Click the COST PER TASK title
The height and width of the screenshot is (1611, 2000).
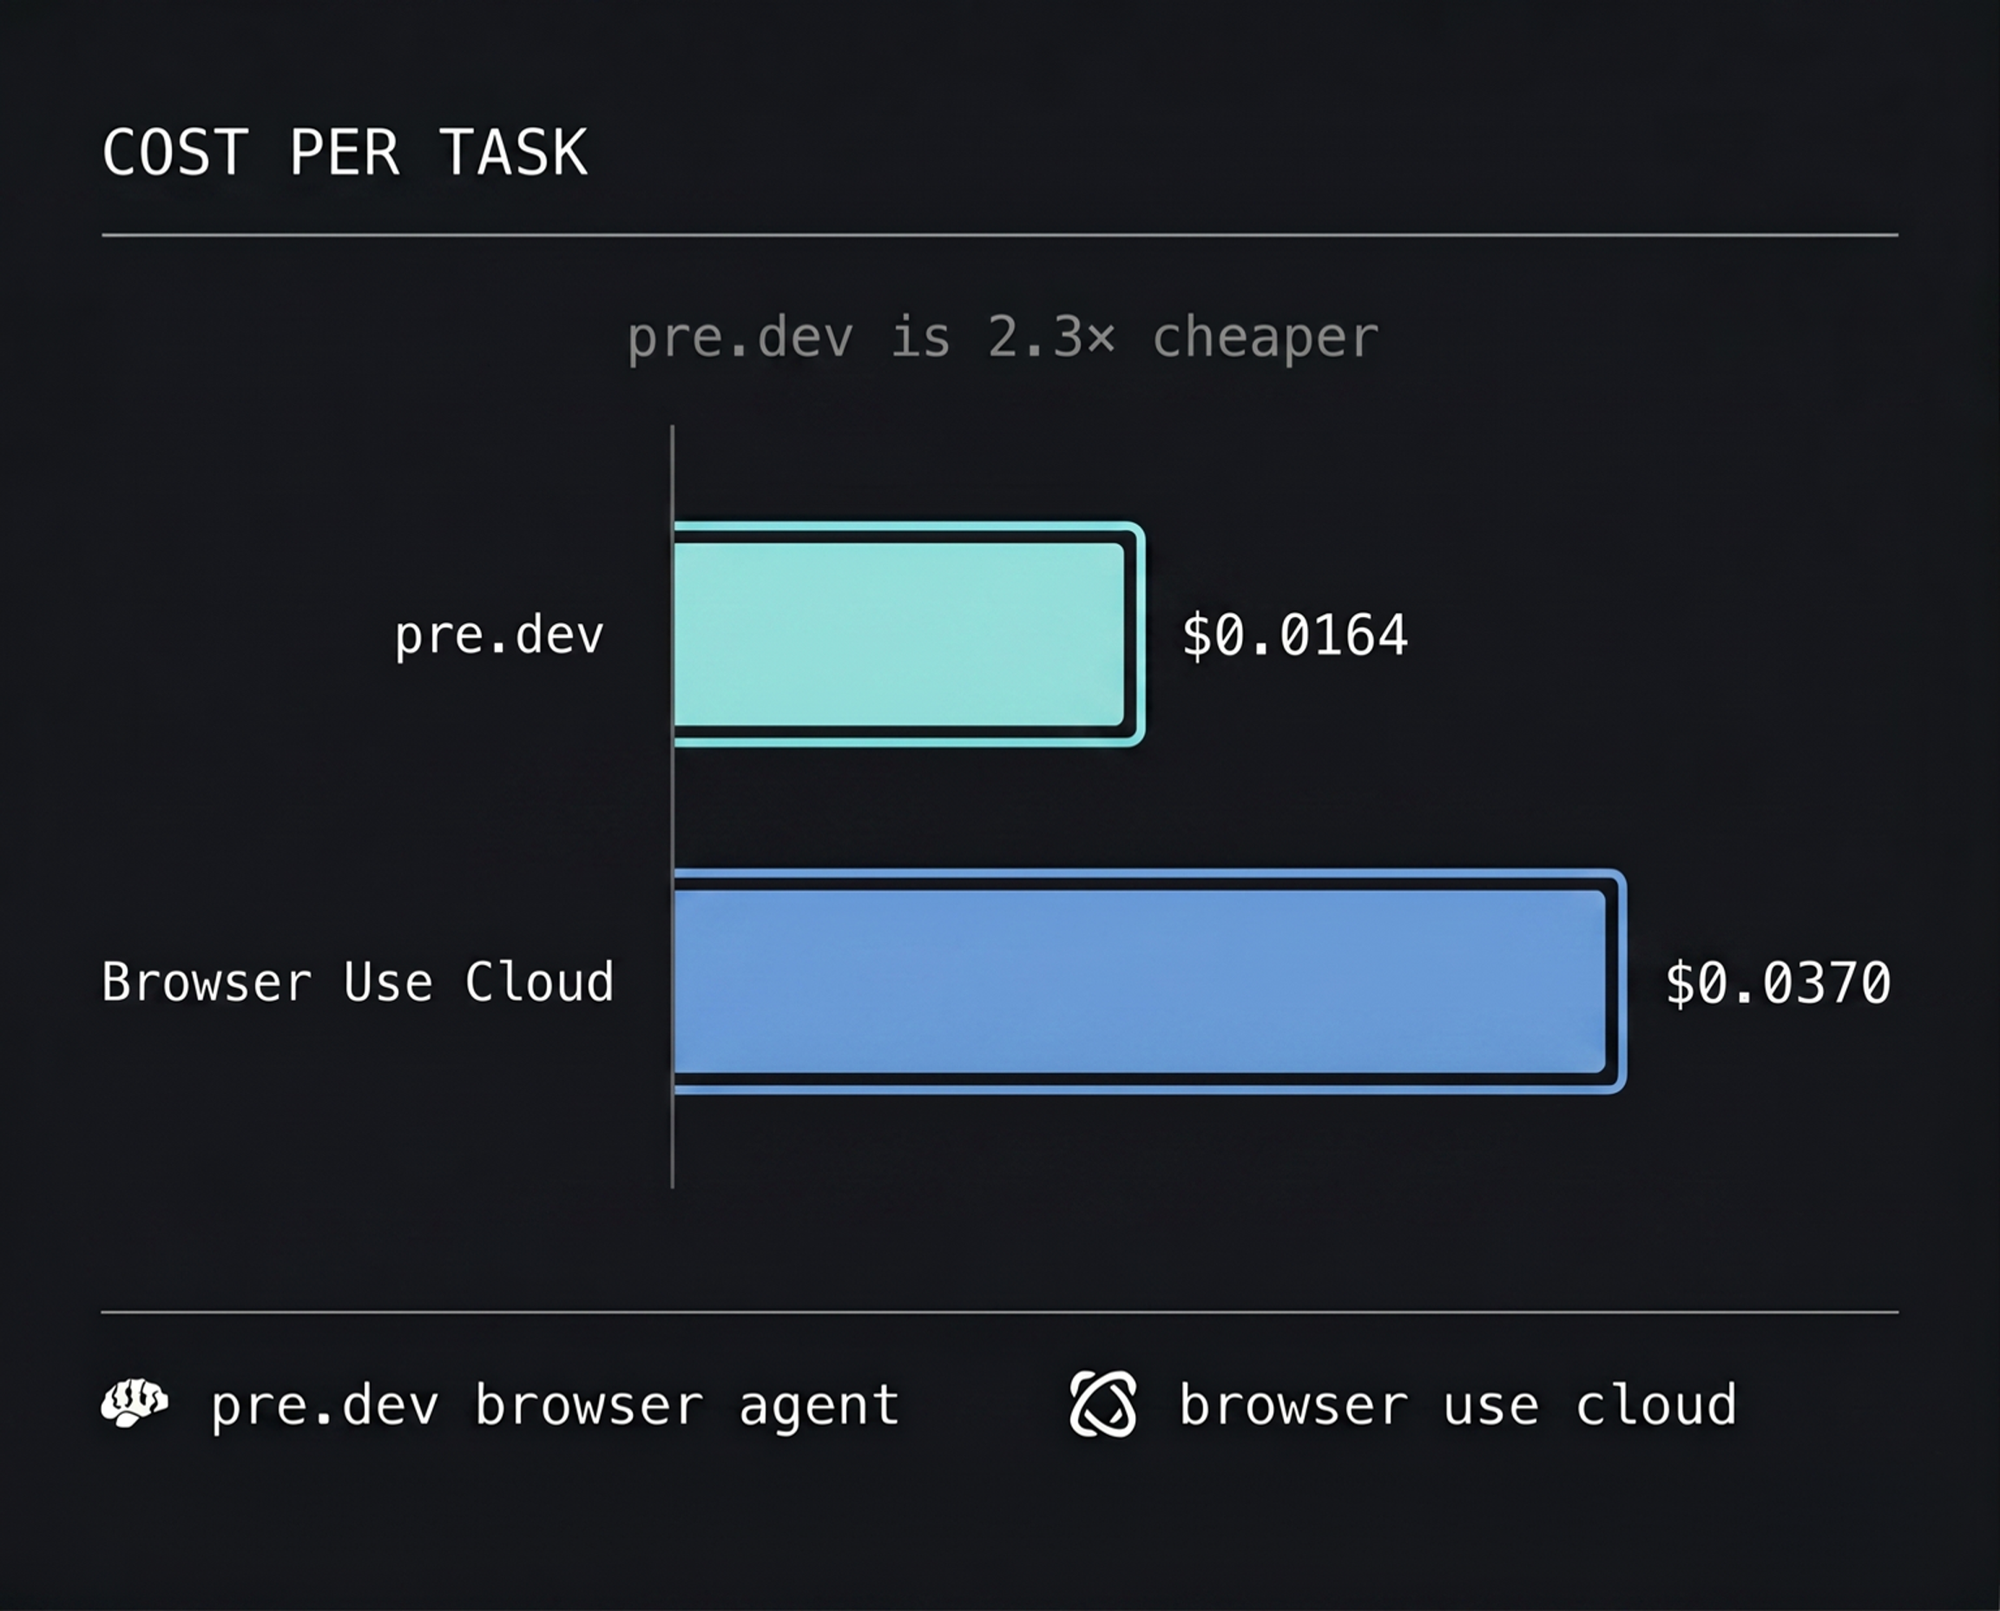tap(345, 153)
